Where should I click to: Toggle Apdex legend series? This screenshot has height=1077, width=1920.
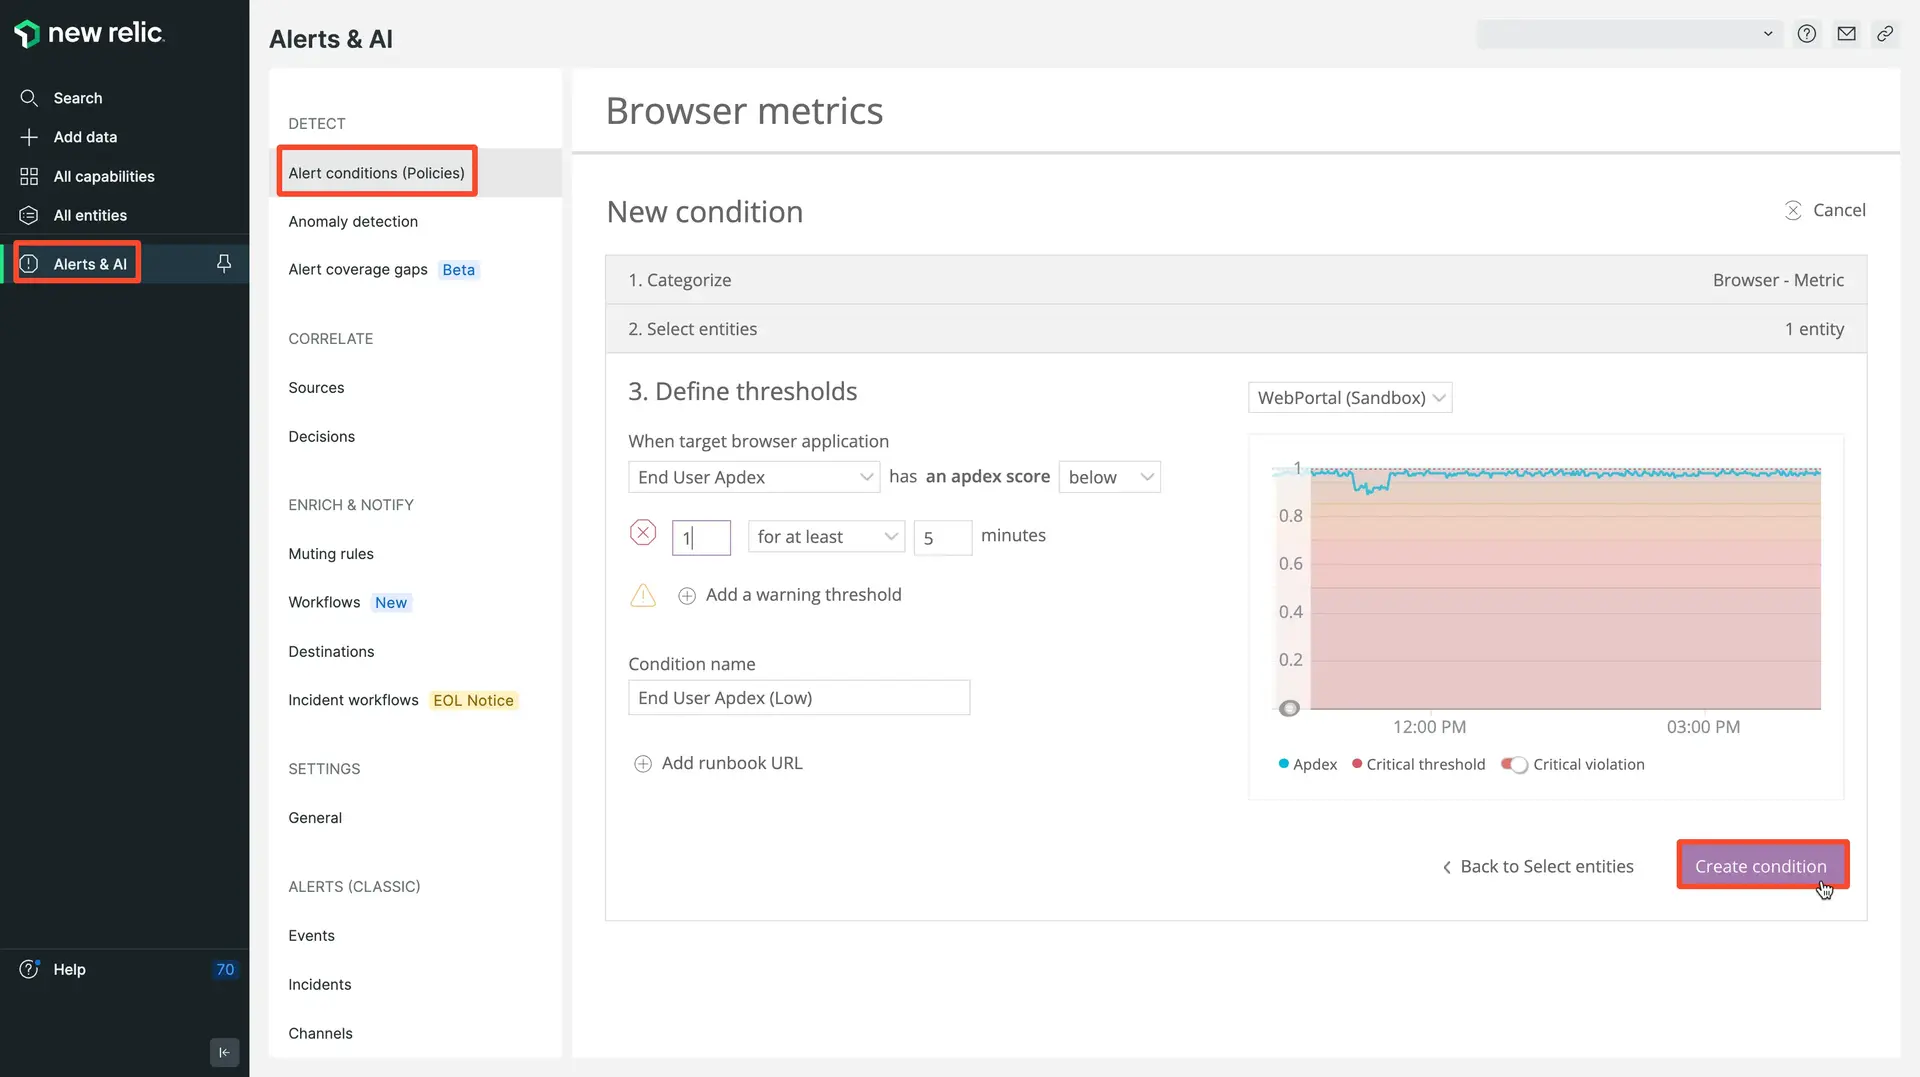click(x=1307, y=764)
